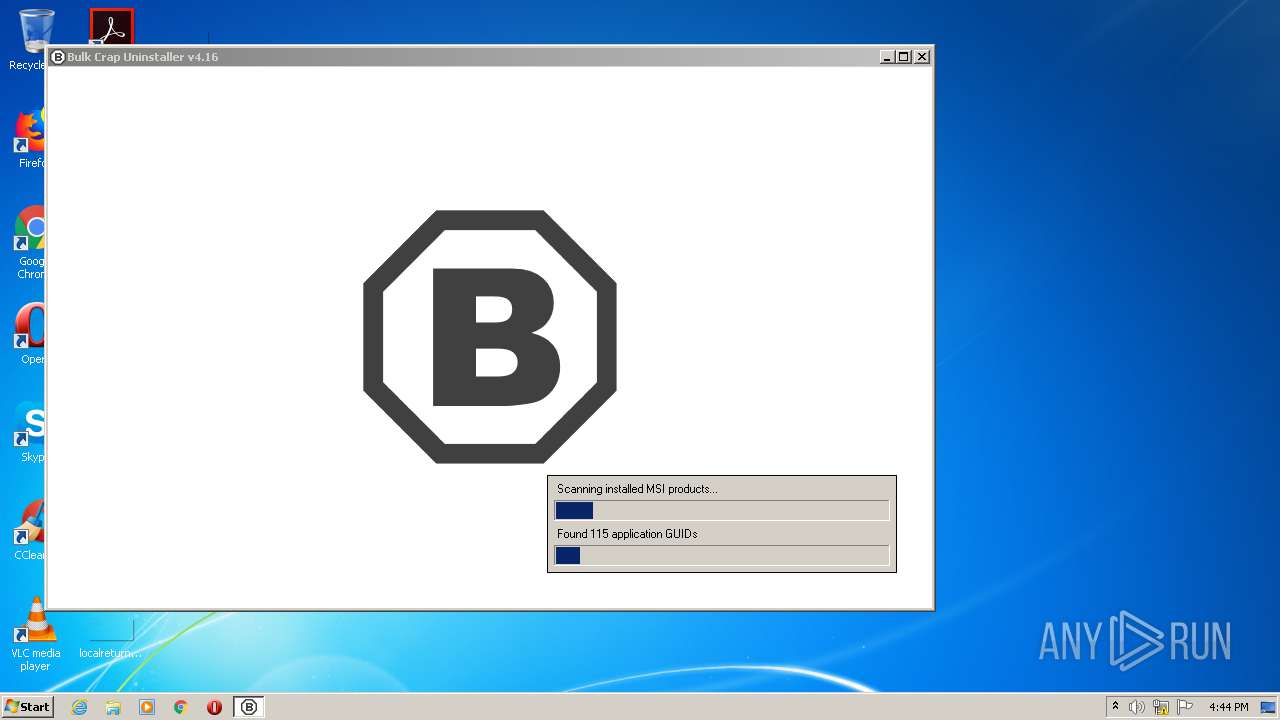This screenshot has height=720, width=1280.
Task: Open Opera from the taskbar
Action: click(214, 707)
